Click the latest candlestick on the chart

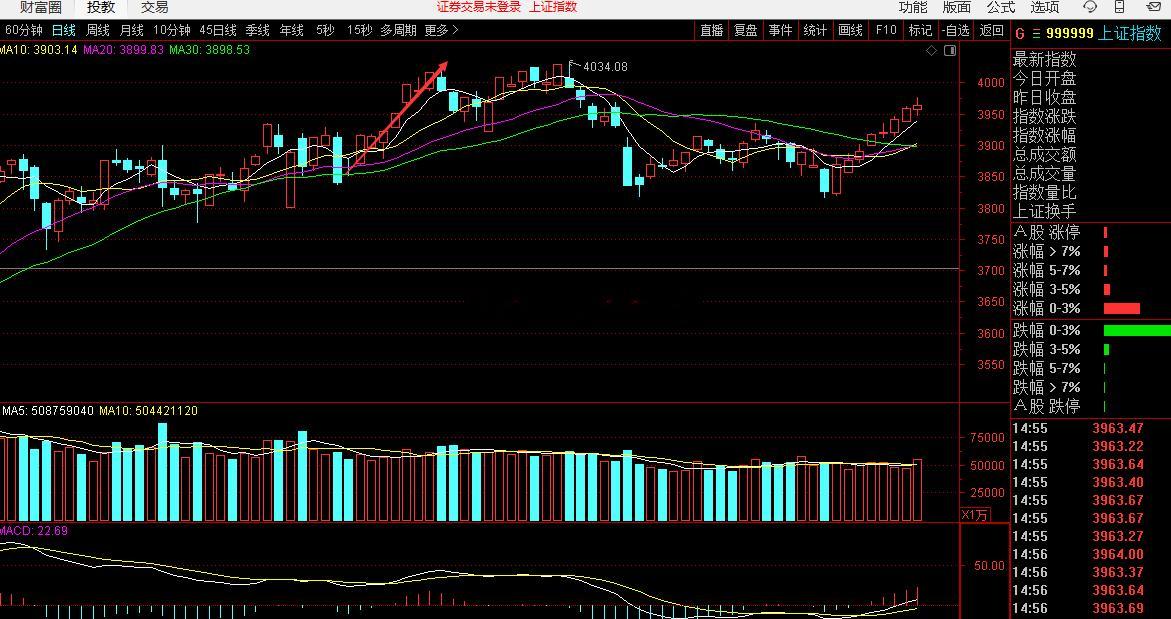918,107
